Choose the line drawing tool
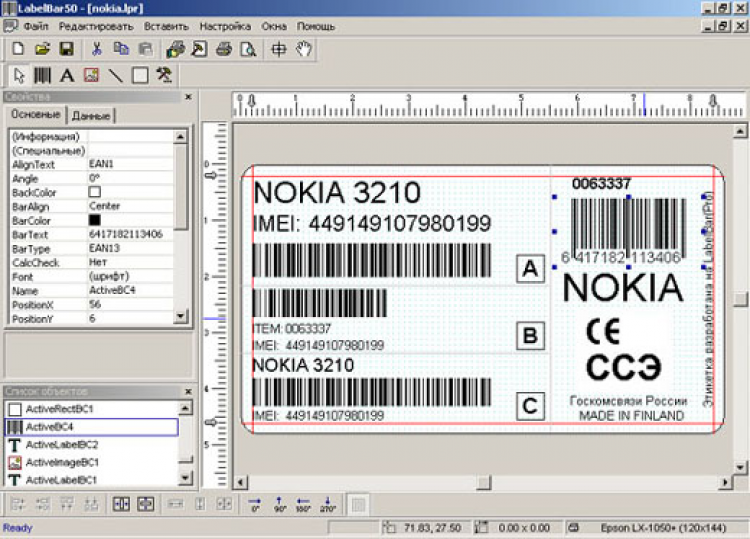 click(x=116, y=76)
